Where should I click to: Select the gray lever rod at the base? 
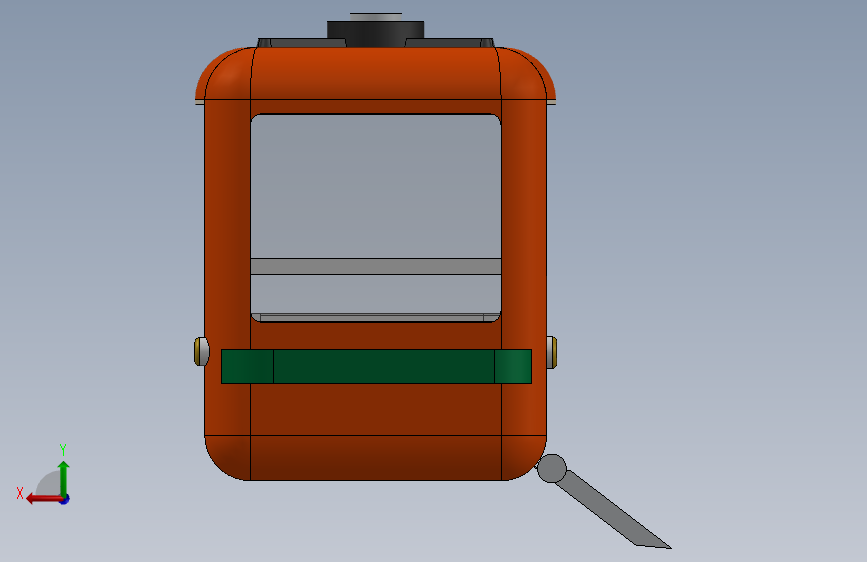pos(613,510)
